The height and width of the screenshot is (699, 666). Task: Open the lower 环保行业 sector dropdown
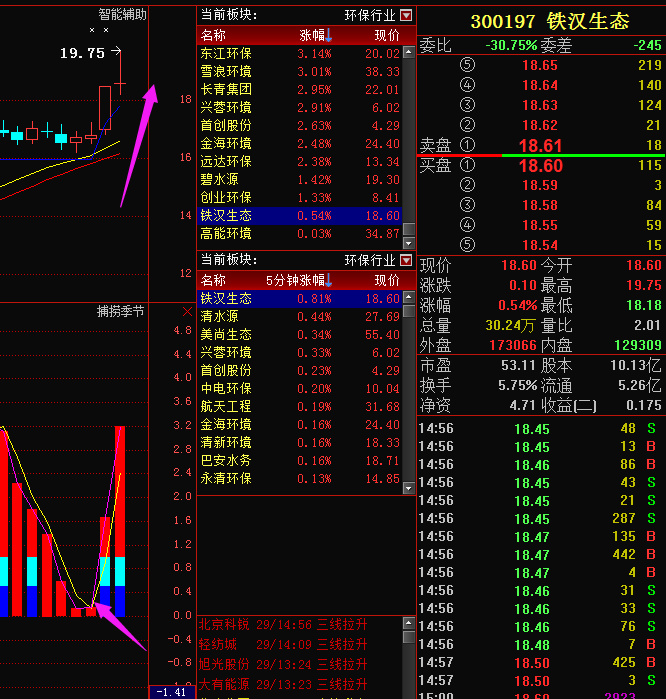click(x=406, y=260)
